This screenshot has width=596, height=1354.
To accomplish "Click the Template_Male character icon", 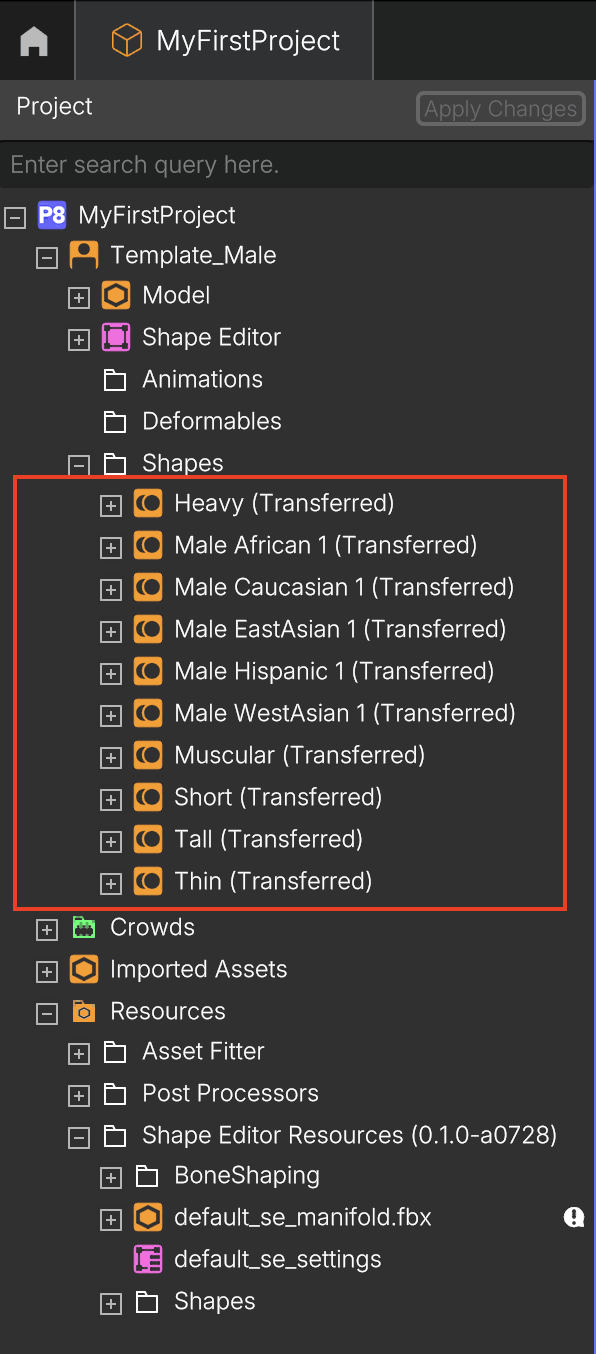I will (x=84, y=255).
